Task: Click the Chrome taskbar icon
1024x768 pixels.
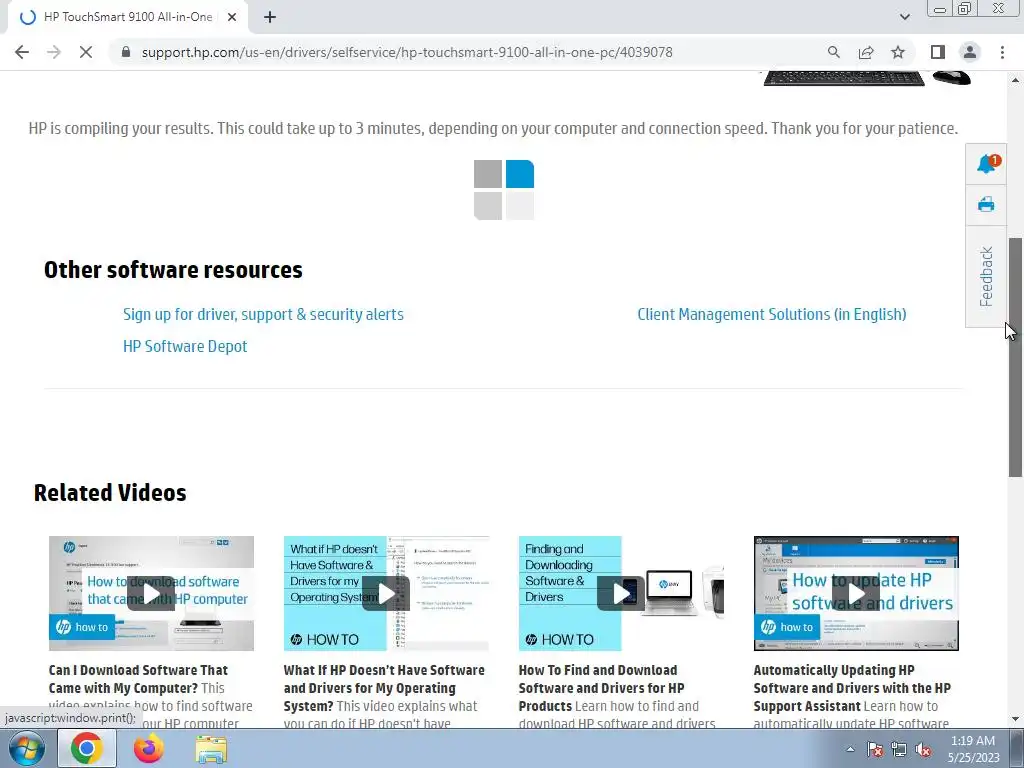Action: coord(87,748)
